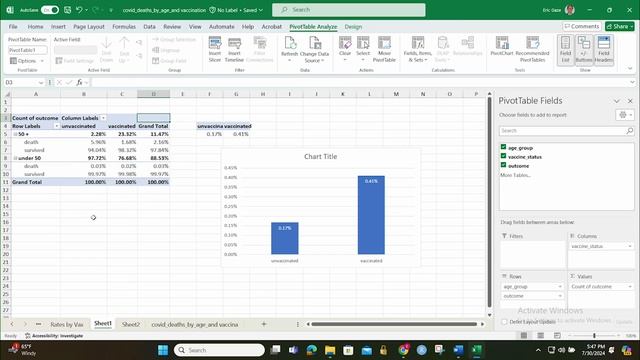Switch to the Design ribbon tab

(353, 27)
